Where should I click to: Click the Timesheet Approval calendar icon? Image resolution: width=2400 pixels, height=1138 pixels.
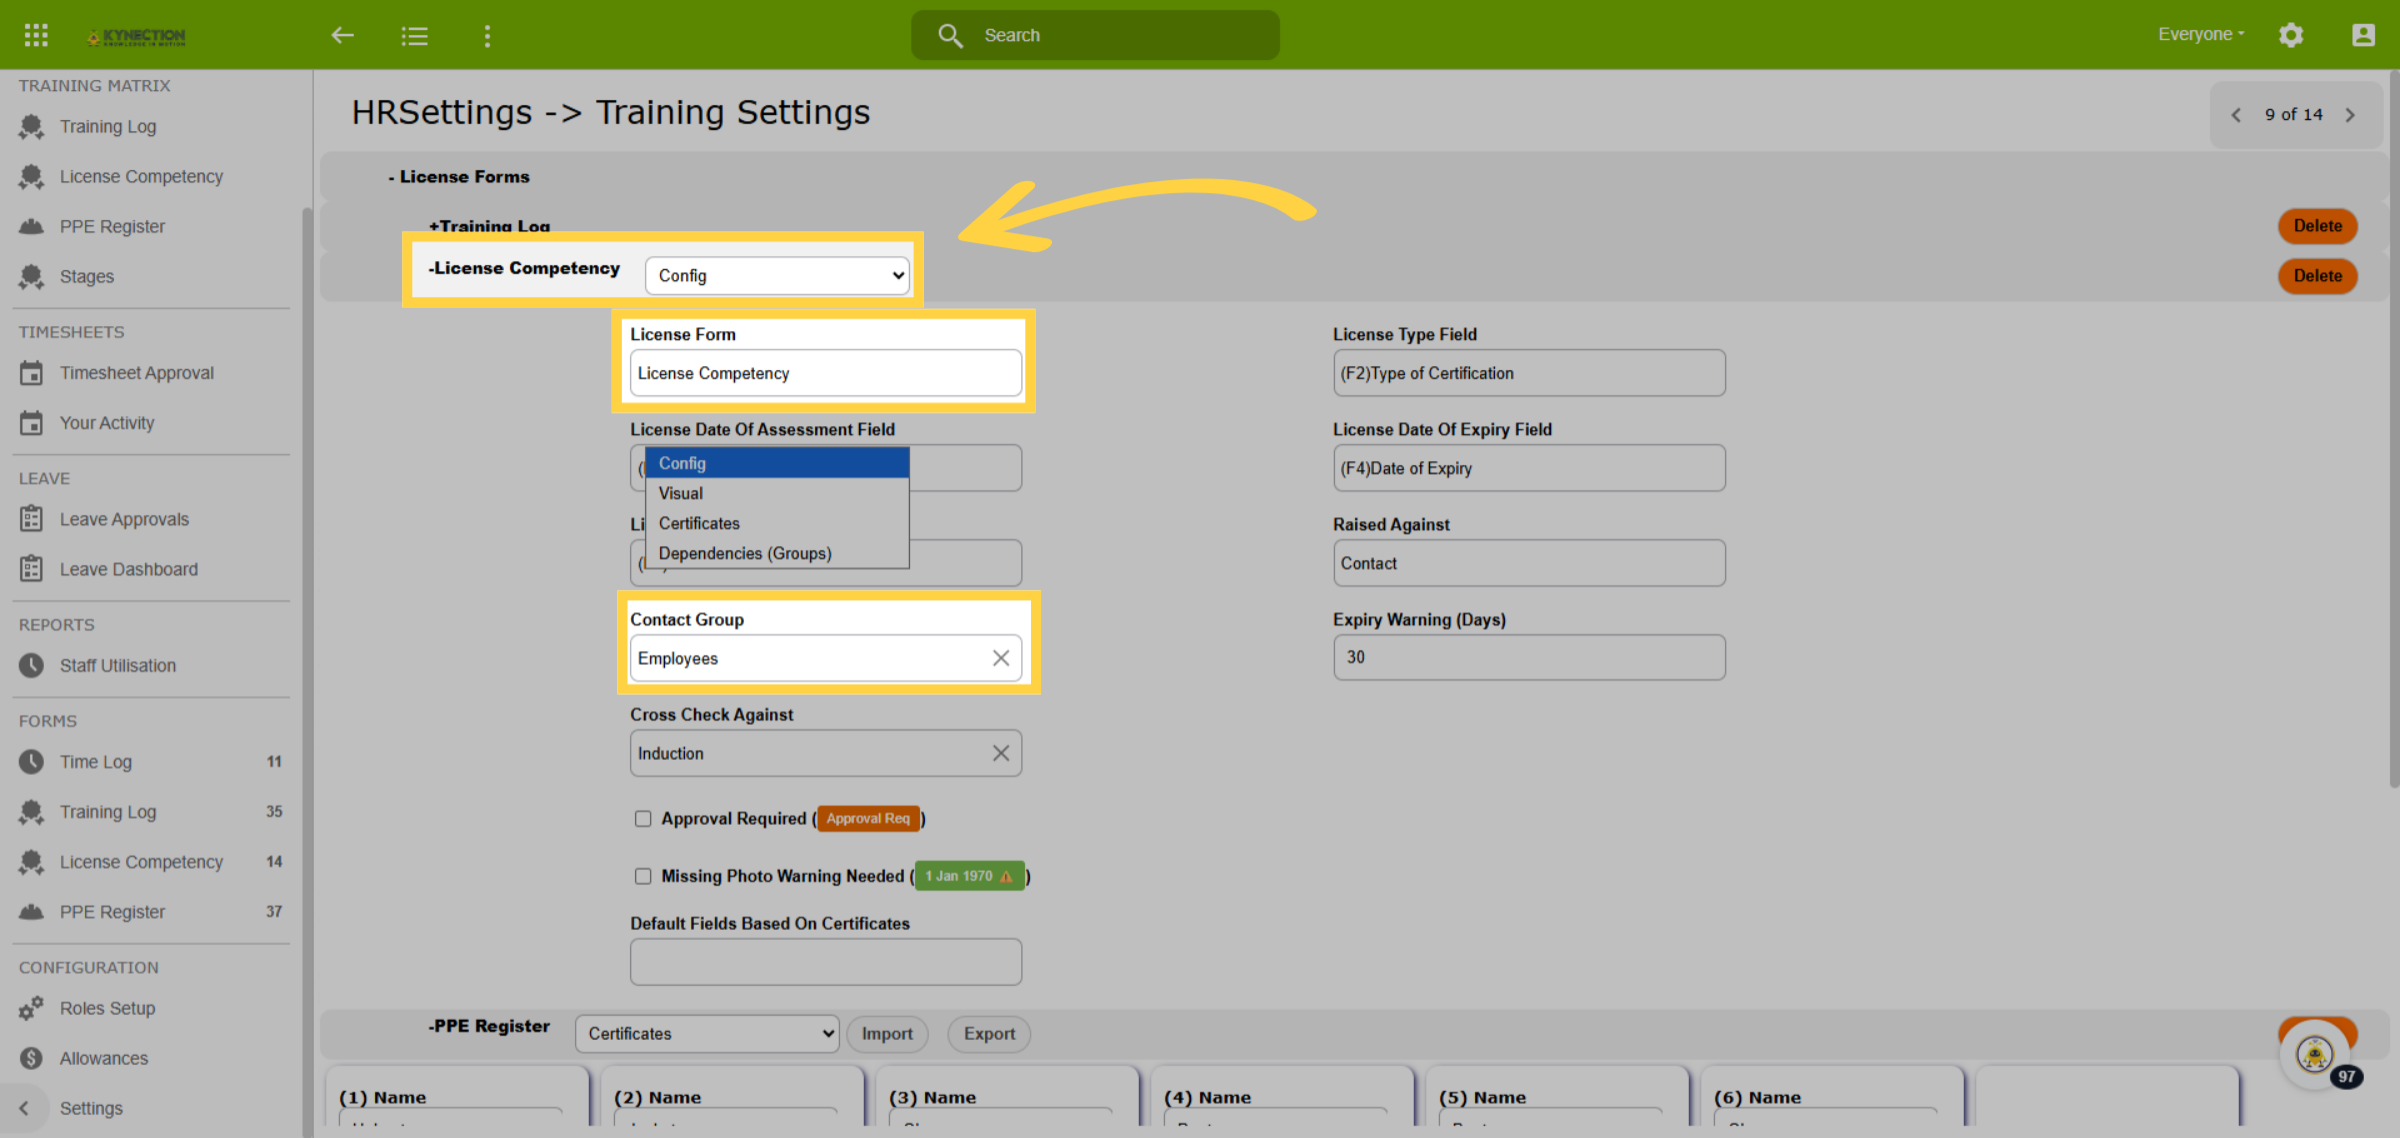(31, 373)
